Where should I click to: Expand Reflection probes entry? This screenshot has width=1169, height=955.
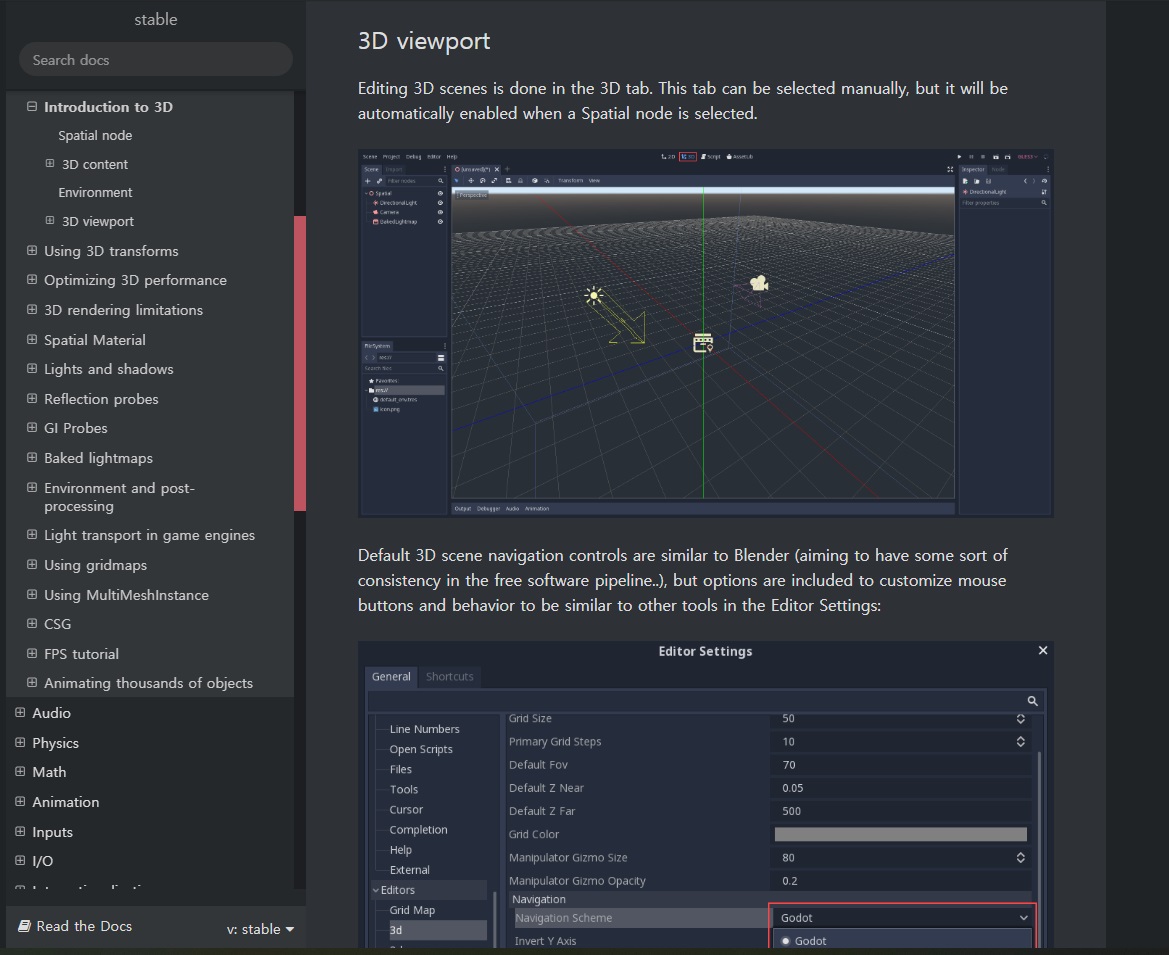[32, 398]
